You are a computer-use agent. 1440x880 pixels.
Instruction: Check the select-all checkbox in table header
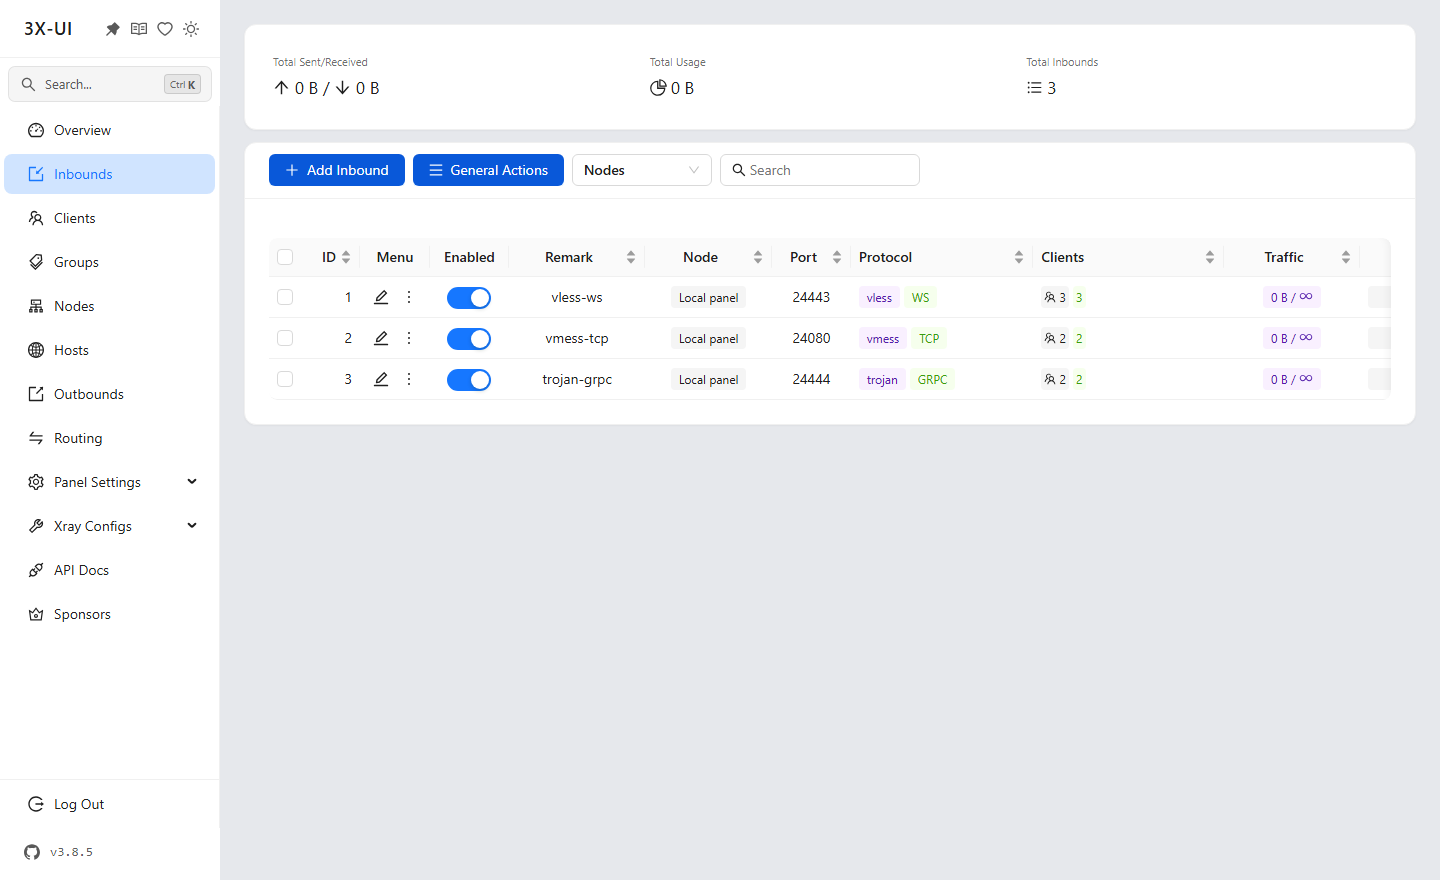(x=285, y=257)
